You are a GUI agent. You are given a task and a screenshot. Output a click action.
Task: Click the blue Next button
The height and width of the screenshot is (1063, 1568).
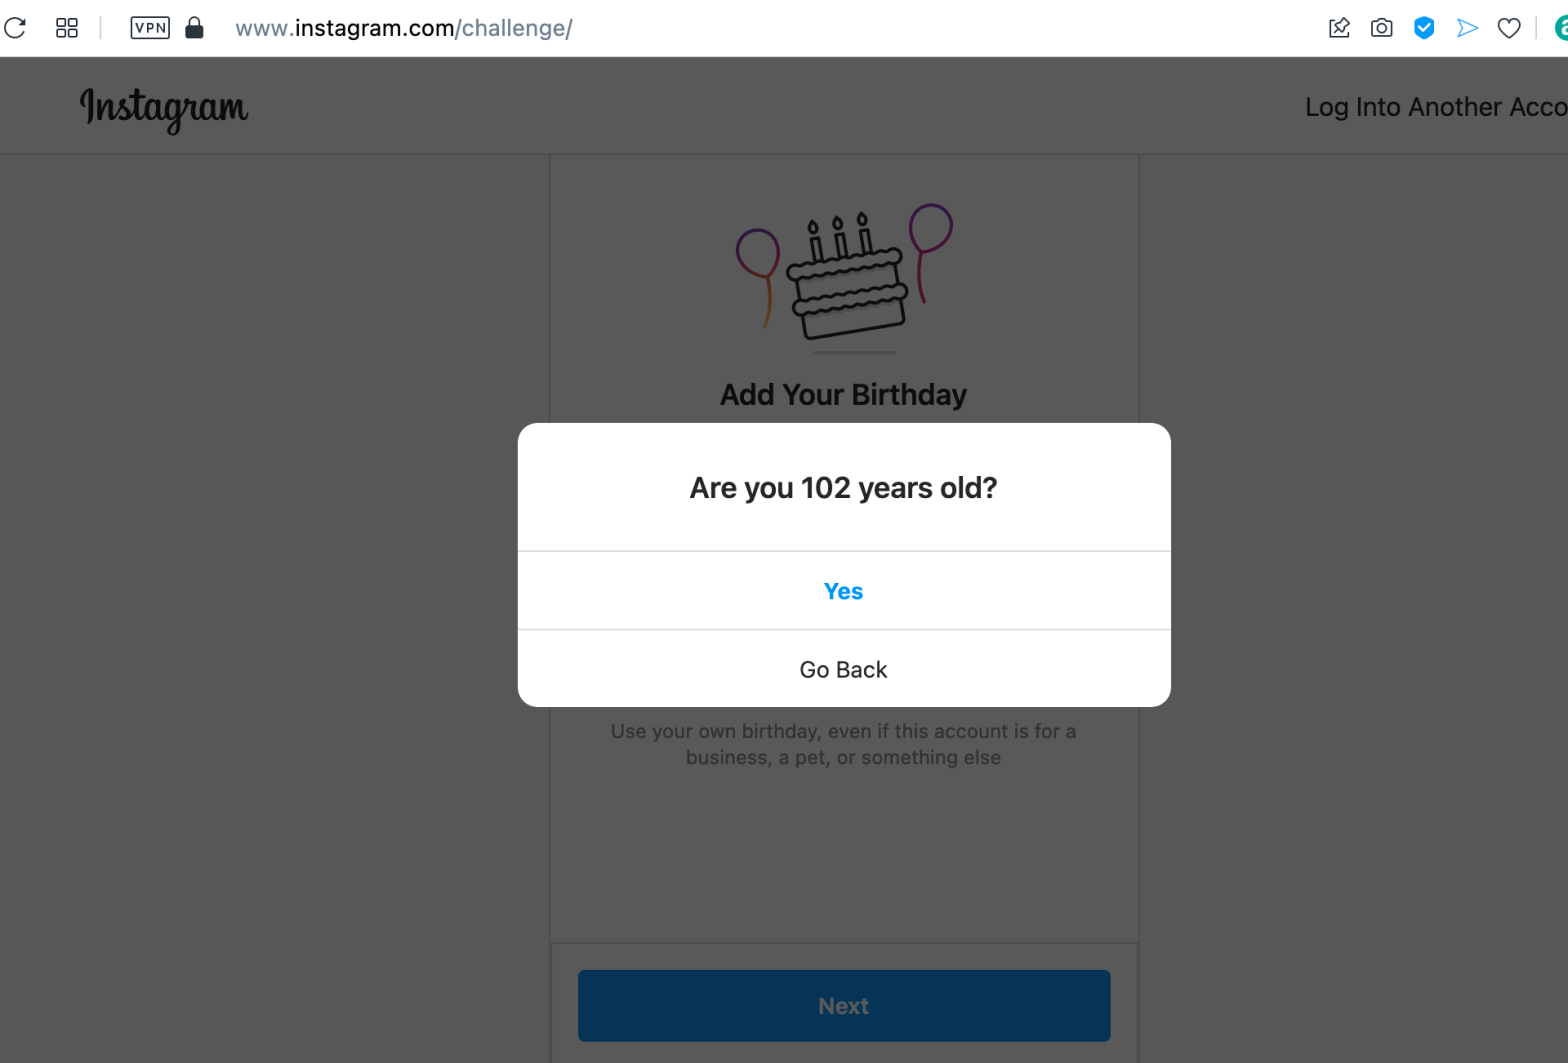point(843,1005)
